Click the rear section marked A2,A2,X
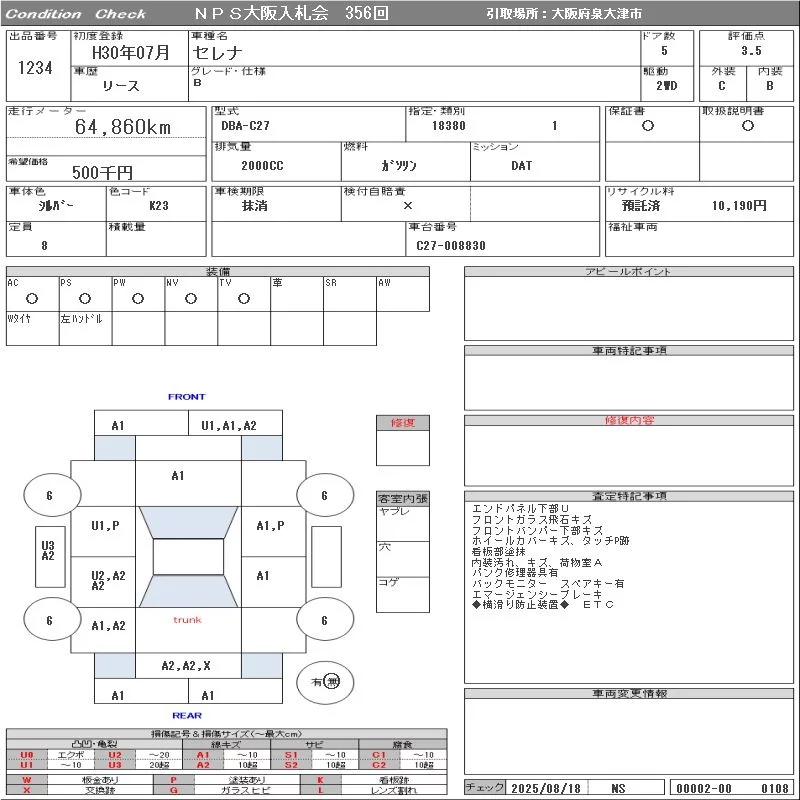Viewport: 800px width, 800px height. [x=186, y=665]
